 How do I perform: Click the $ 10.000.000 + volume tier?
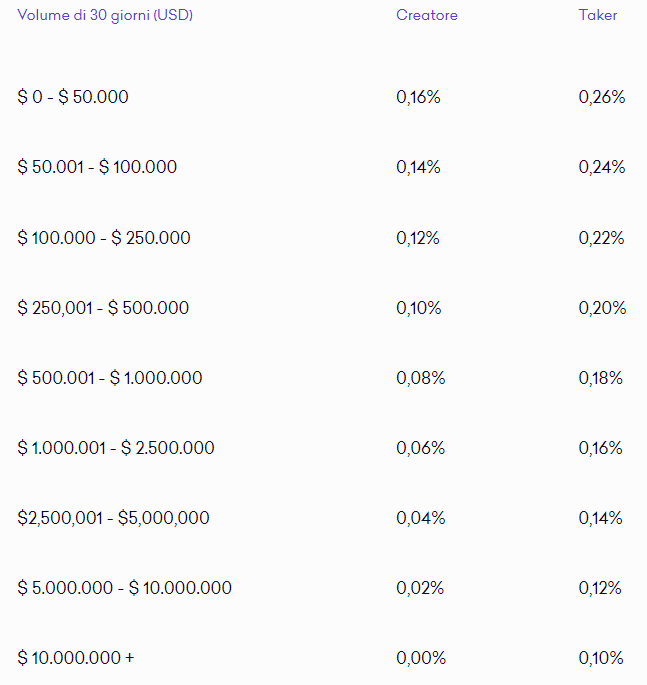76,658
